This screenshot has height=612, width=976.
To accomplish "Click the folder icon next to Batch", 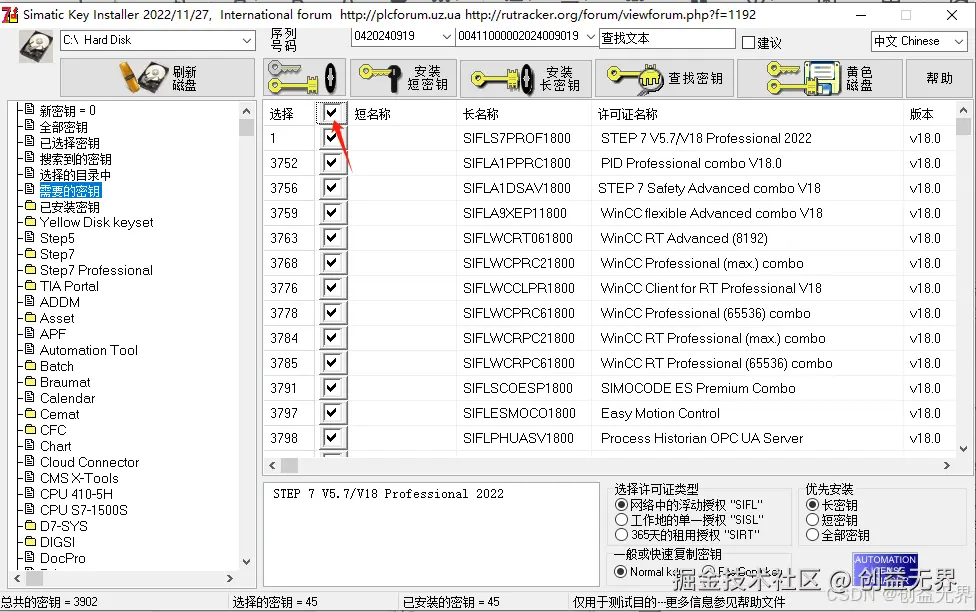I will (30, 365).
